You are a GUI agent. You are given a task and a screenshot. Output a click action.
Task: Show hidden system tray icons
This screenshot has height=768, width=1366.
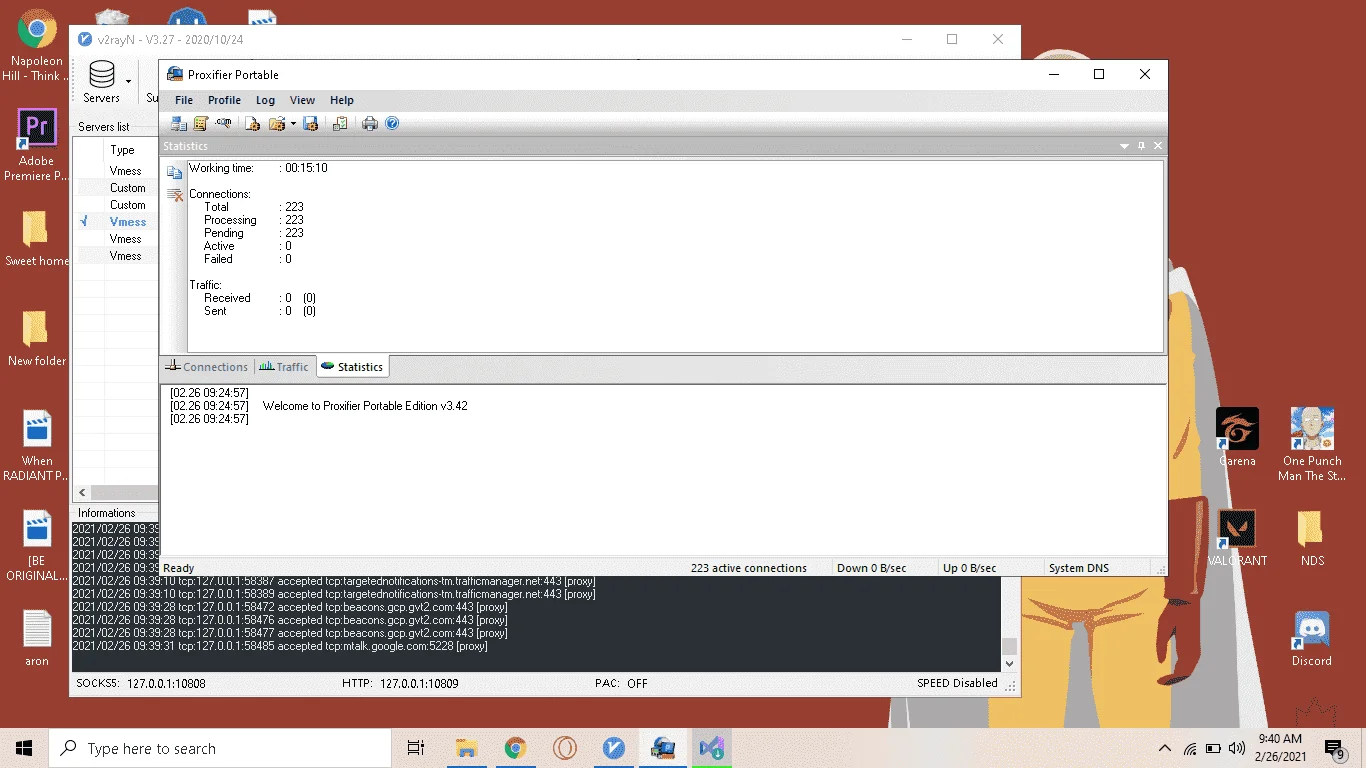point(1164,748)
